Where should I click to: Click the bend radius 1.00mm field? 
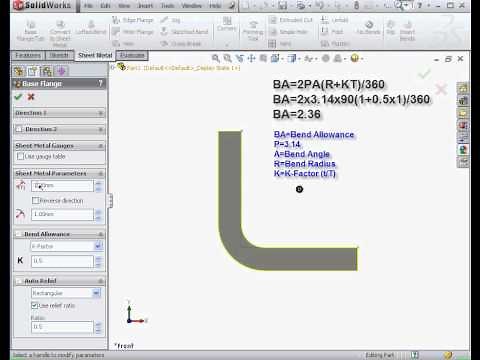[62, 214]
